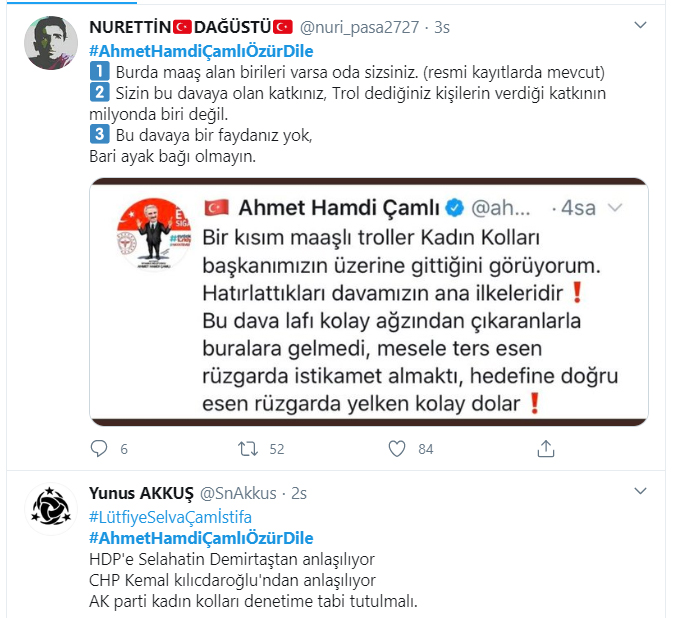Image resolution: width=675 pixels, height=618 pixels.
Task: Open Yunus AKKUŞ's profile avatar
Action: pyautogui.click(x=51, y=509)
